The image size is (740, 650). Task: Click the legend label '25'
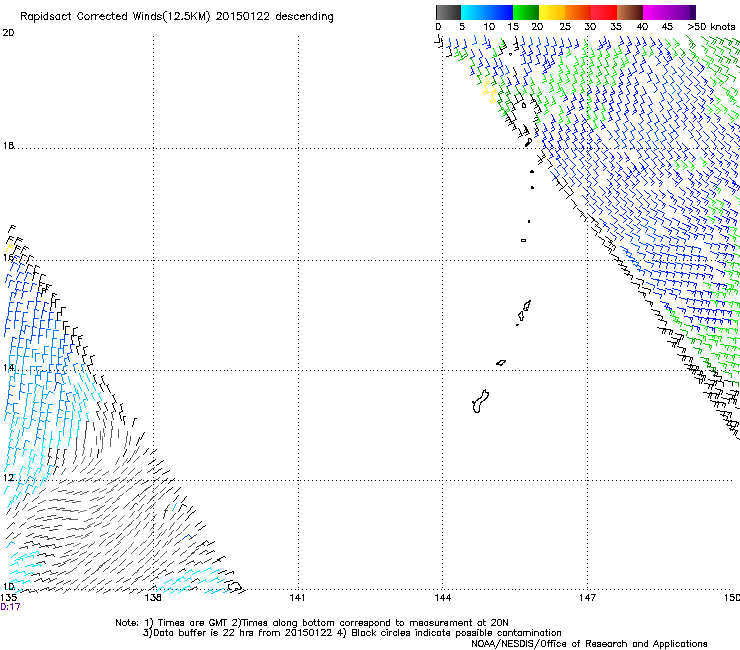pos(565,27)
